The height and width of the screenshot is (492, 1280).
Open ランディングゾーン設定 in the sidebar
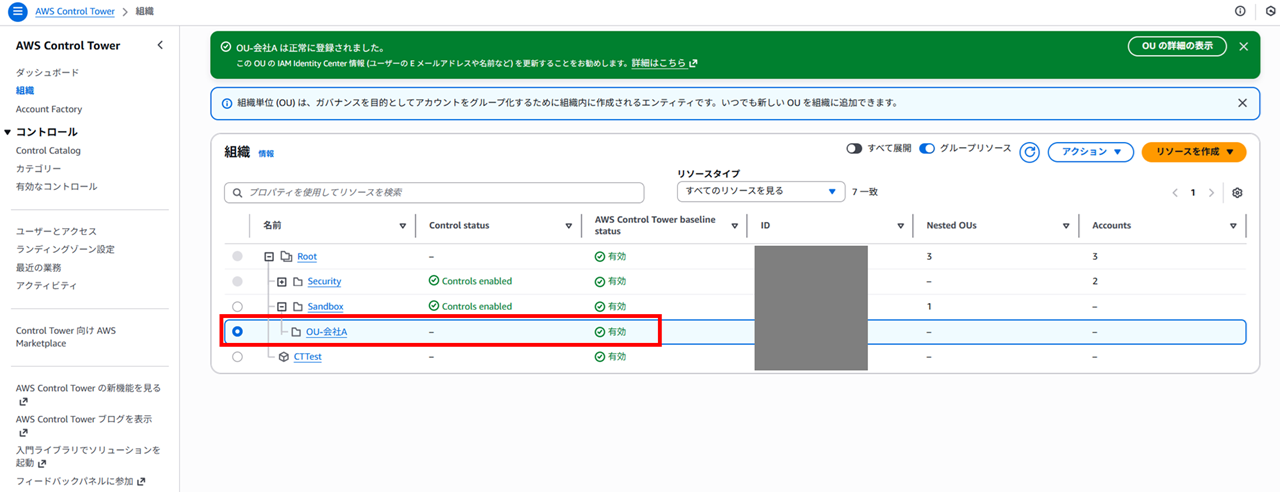pos(65,249)
